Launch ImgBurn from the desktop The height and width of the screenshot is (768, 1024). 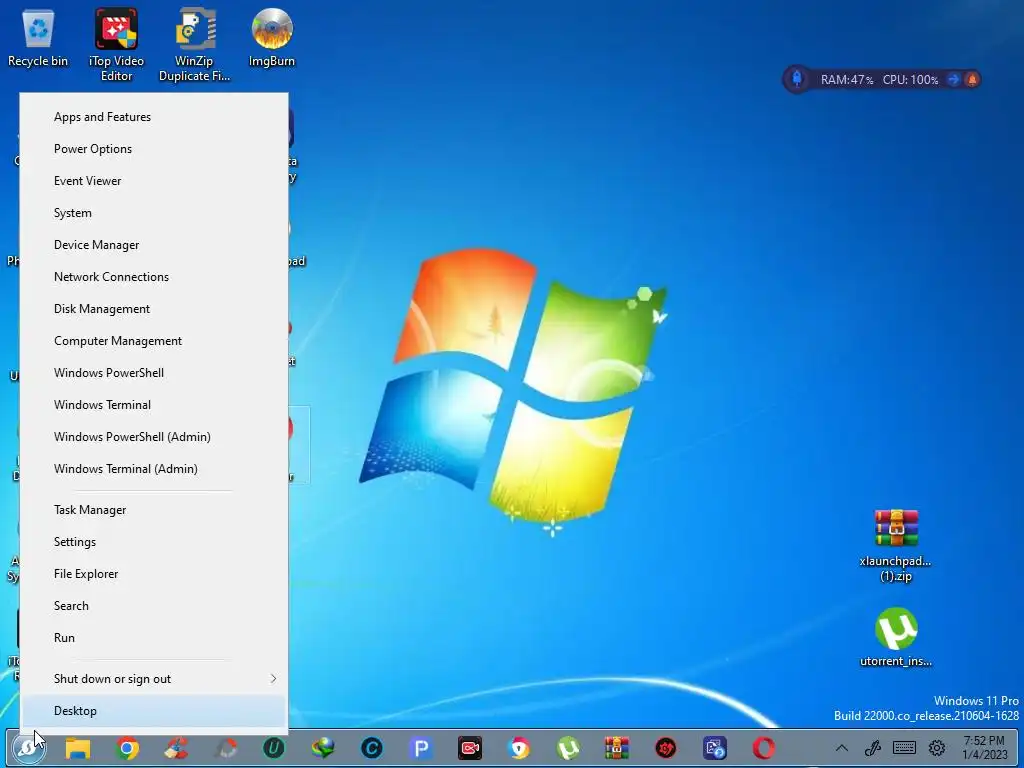(x=272, y=38)
